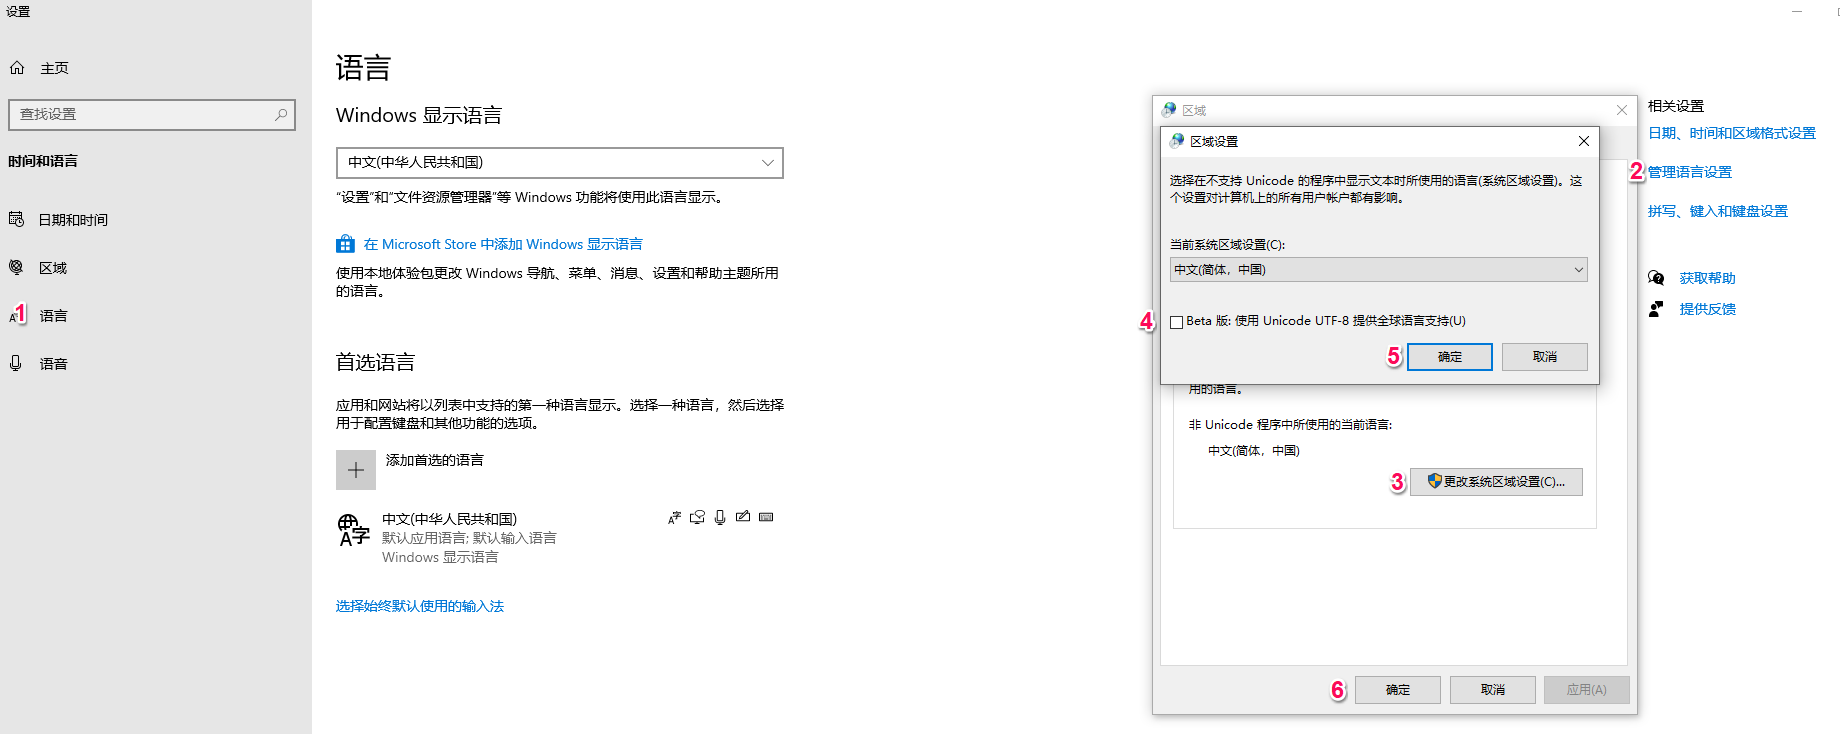Screen dimensions: 1840x734
Task: Open 当前系统区域设置 combo box
Action: click(x=1379, y=270)
